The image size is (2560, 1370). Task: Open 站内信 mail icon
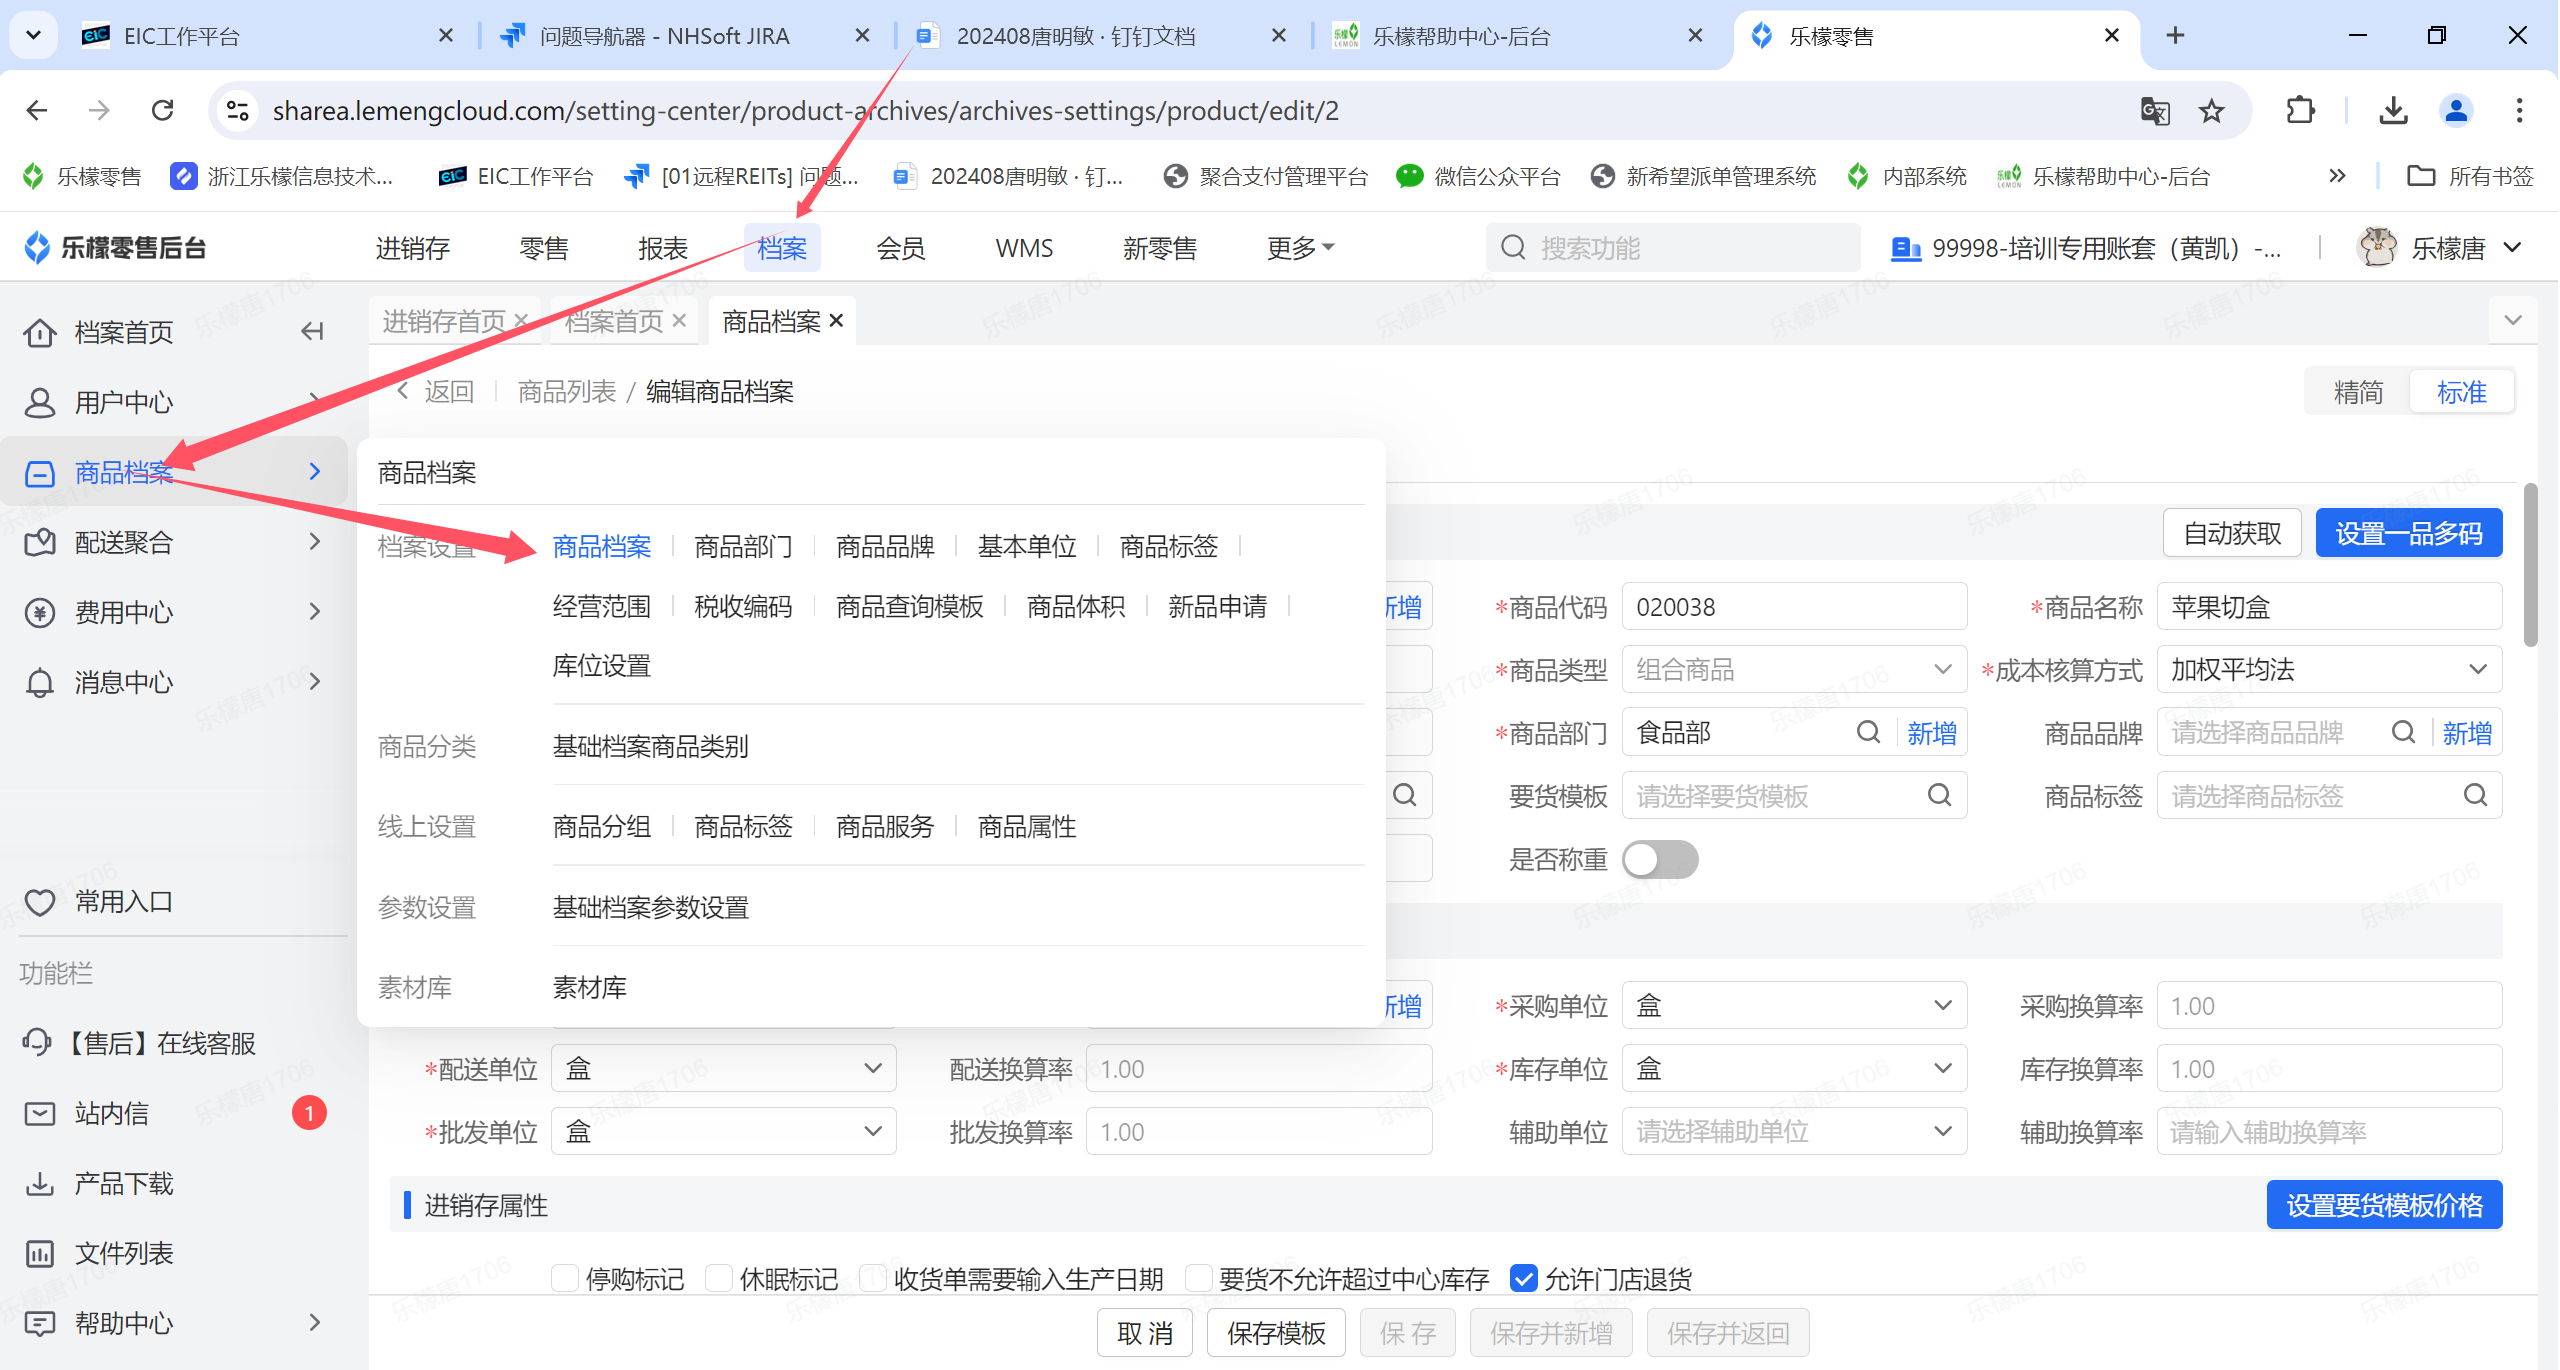click(x=40, y=1113)
